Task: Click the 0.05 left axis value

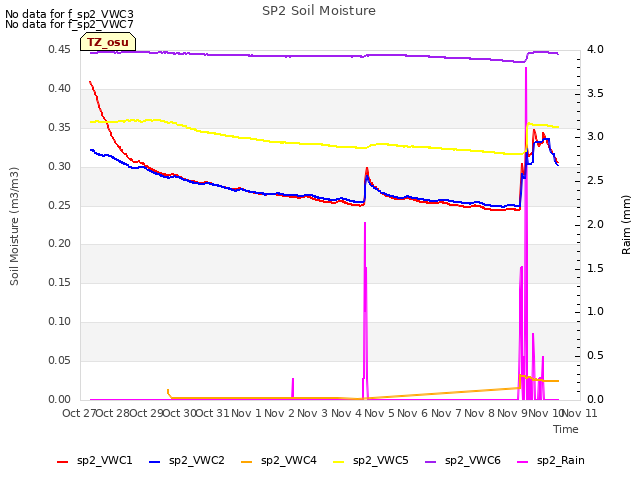Action: pyautogui.click(x=60, y=360)
